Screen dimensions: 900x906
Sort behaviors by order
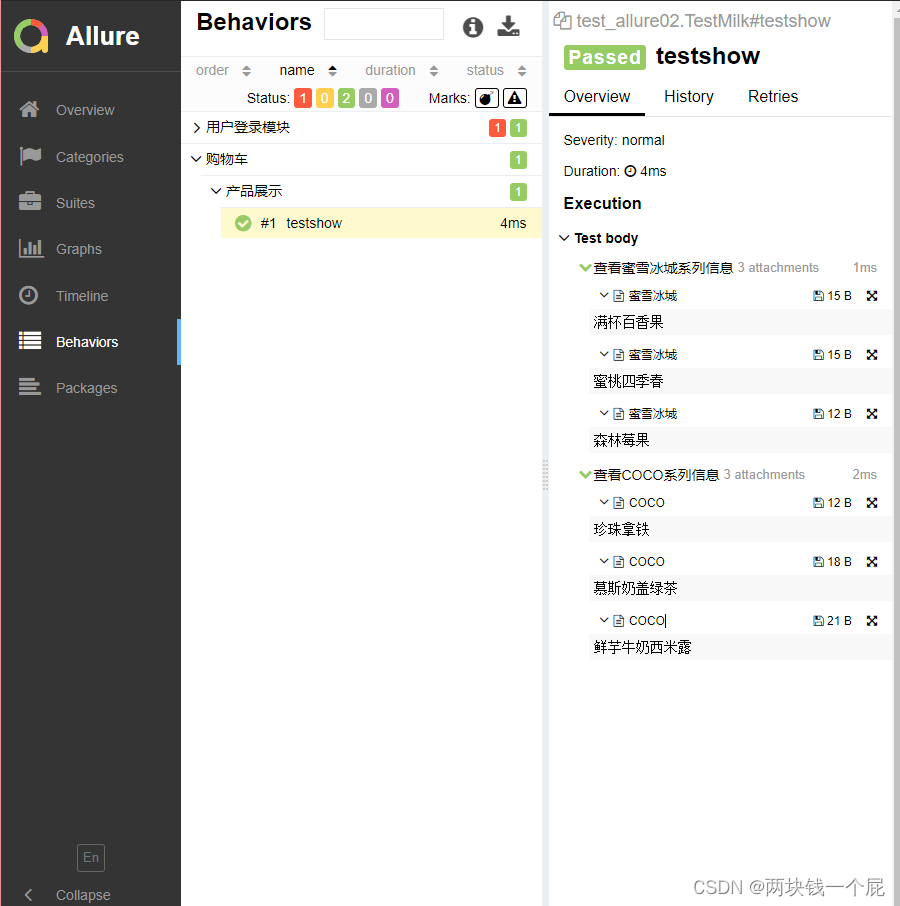point(223,70)
